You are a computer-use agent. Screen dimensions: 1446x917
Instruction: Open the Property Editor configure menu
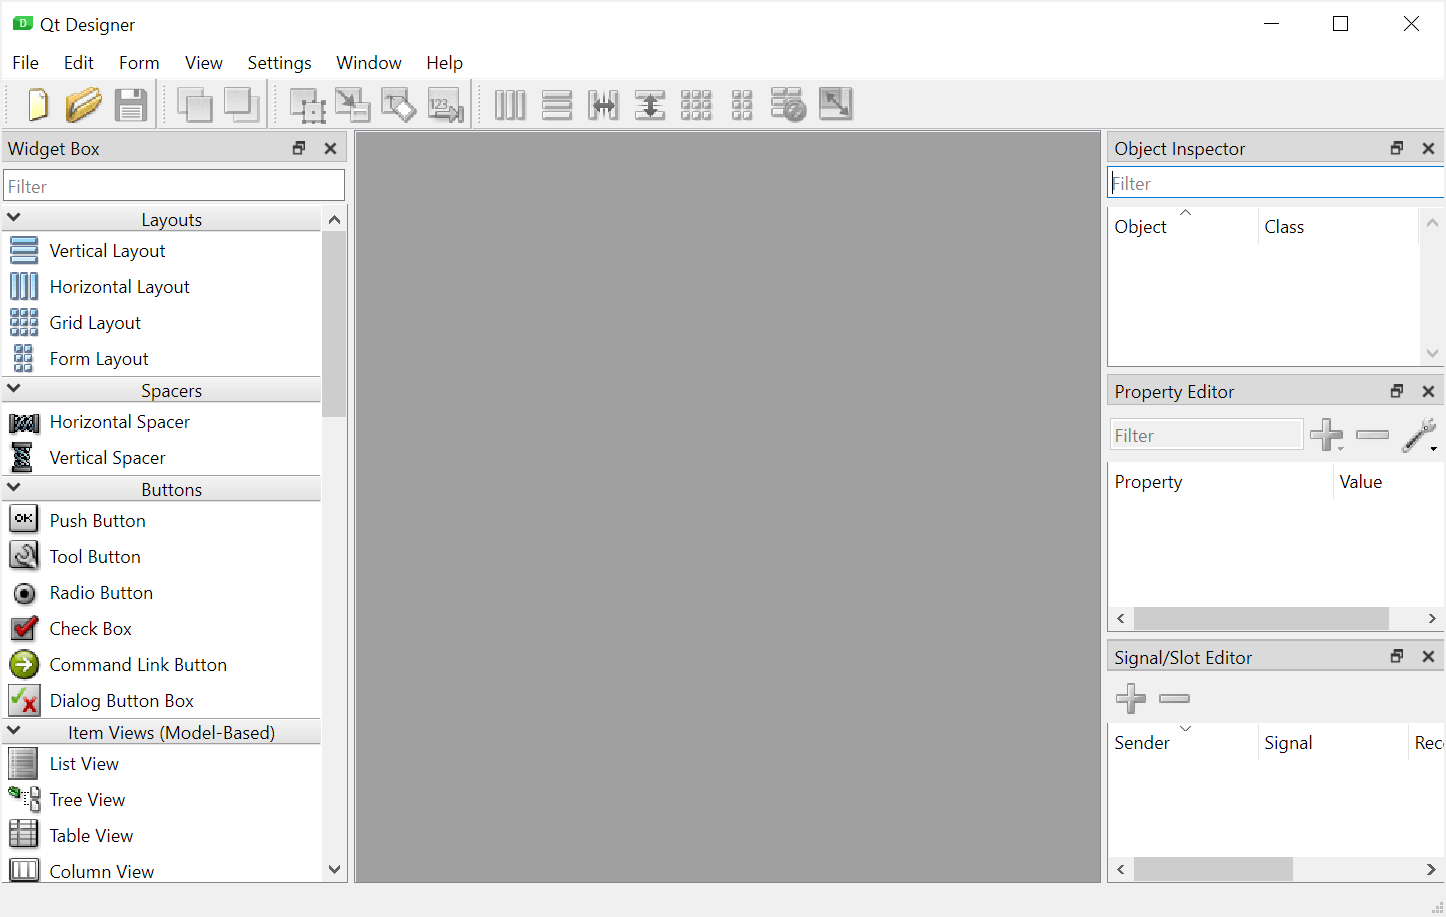pos(1419,435)
